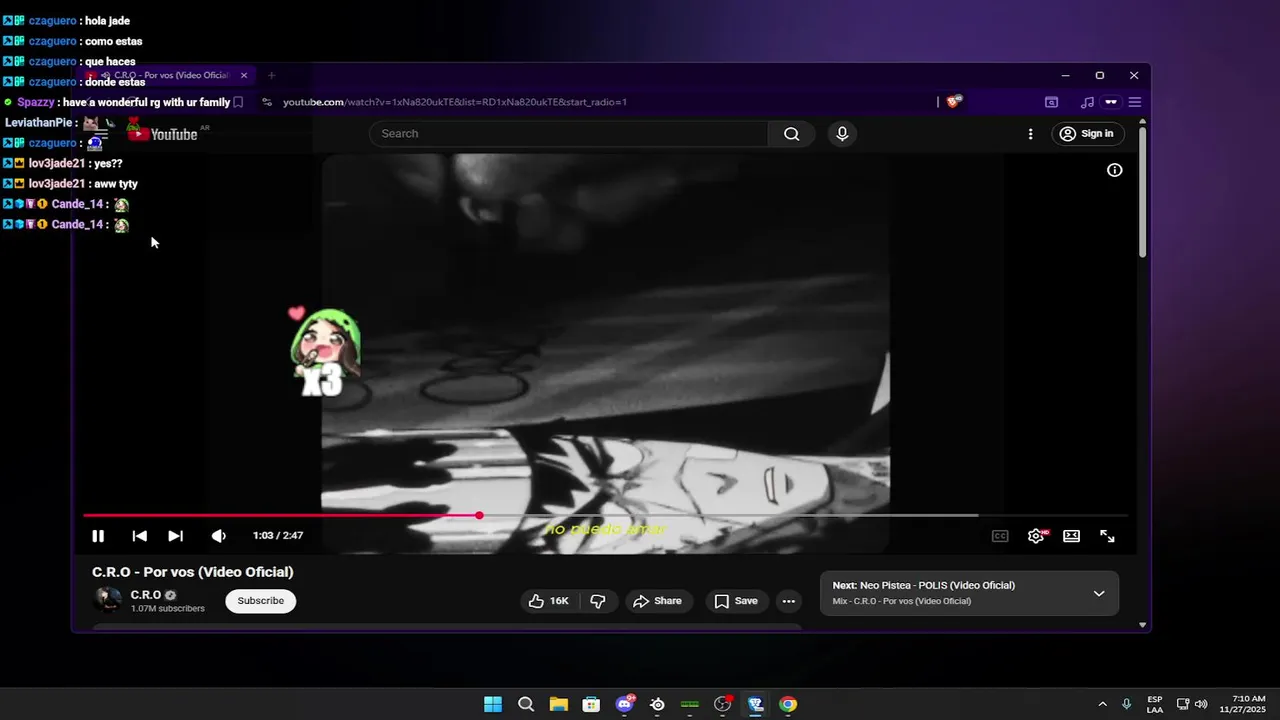Open the C.R.O channel avatar
Image resolution: width=1280 pixels, height=720 pixels.
108,600
